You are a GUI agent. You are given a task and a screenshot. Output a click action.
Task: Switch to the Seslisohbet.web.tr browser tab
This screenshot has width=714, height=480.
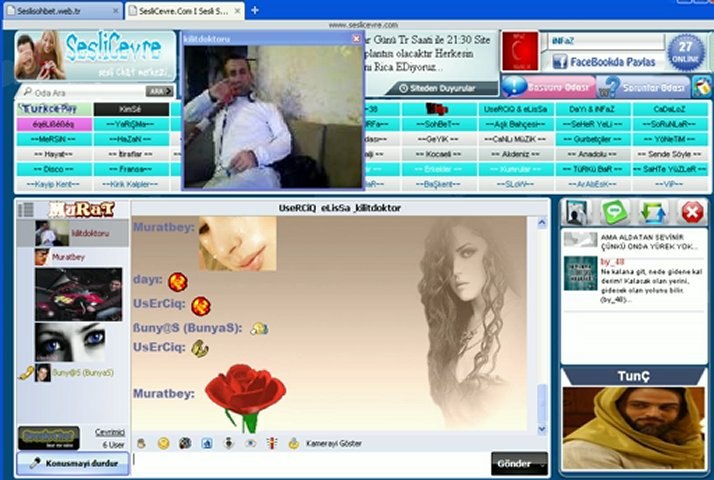pyautogui.click(x=61, y=10)
